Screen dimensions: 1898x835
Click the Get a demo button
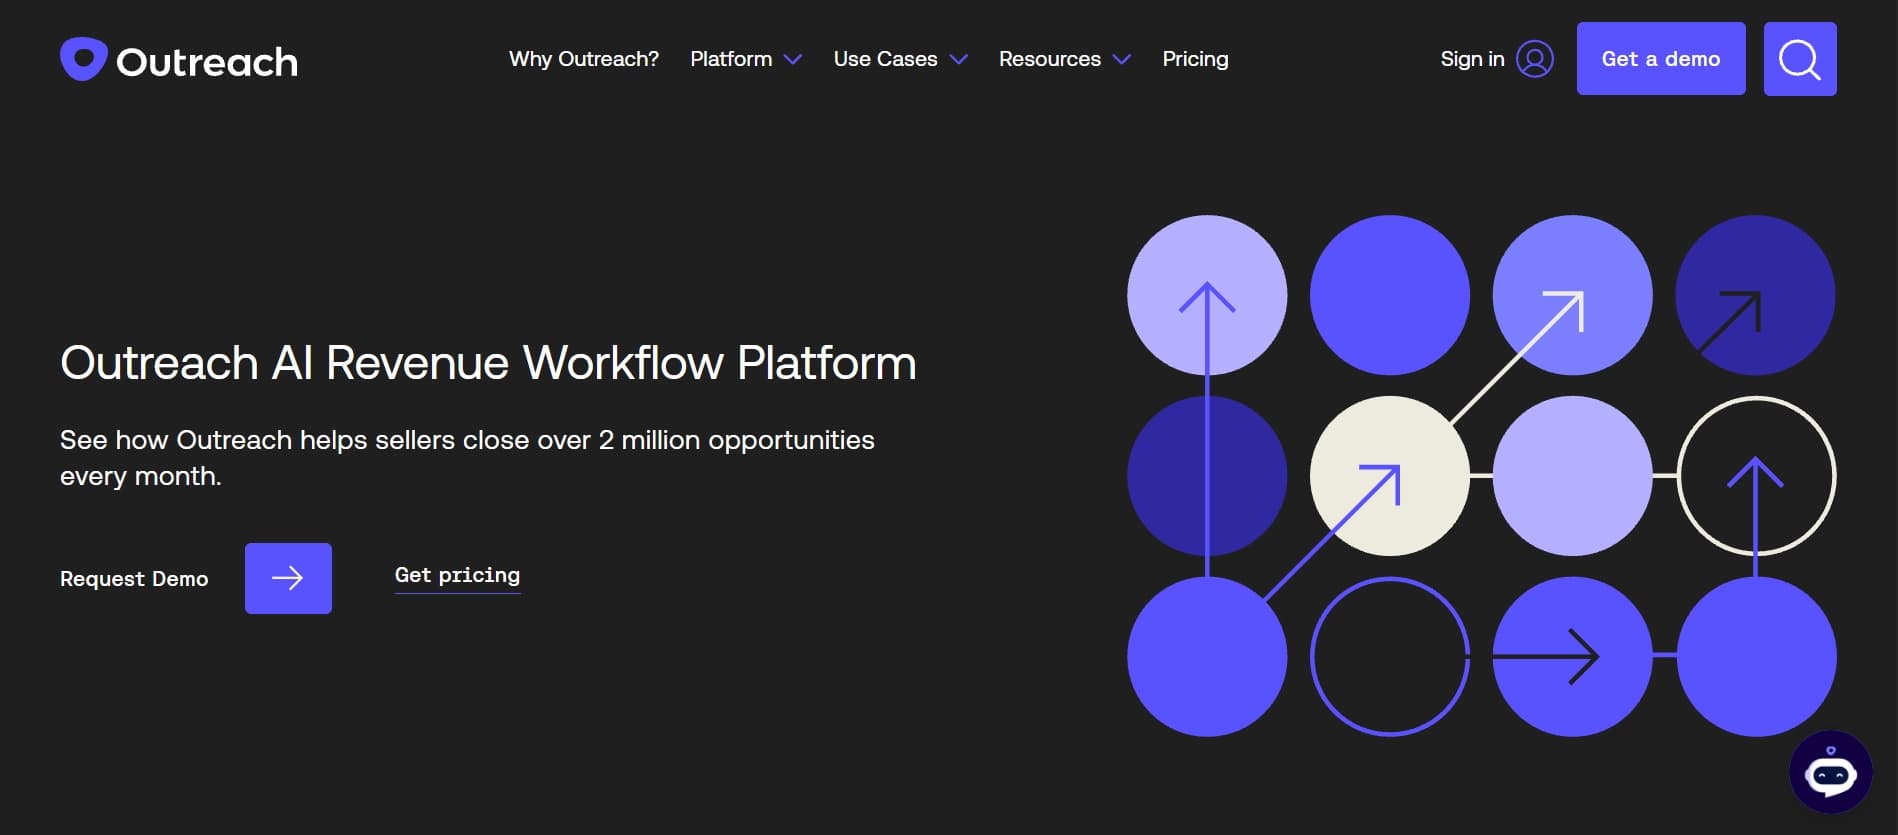[x=1661, y=59]
